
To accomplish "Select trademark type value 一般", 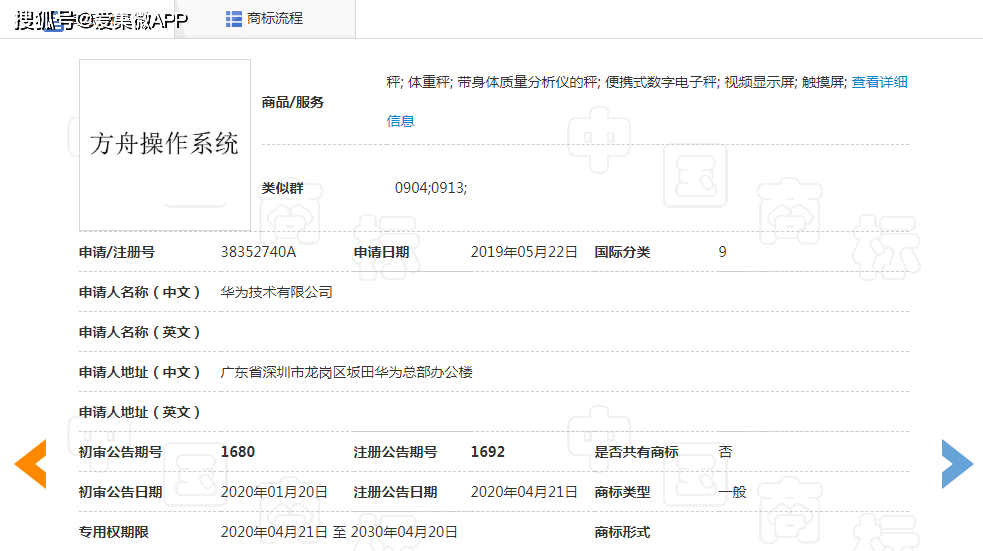I will [732, 492].
